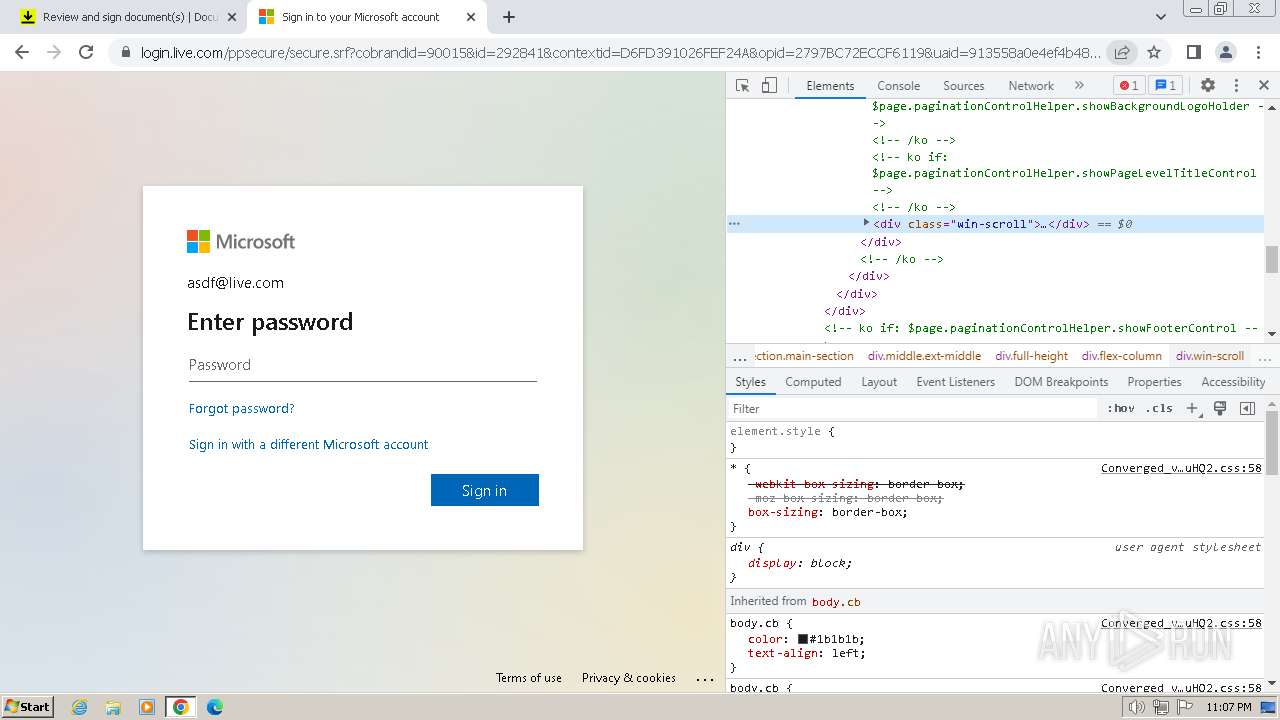1280x720 pixels.
Task: Open the browser side panel icon
Action: click(1193, 52)
